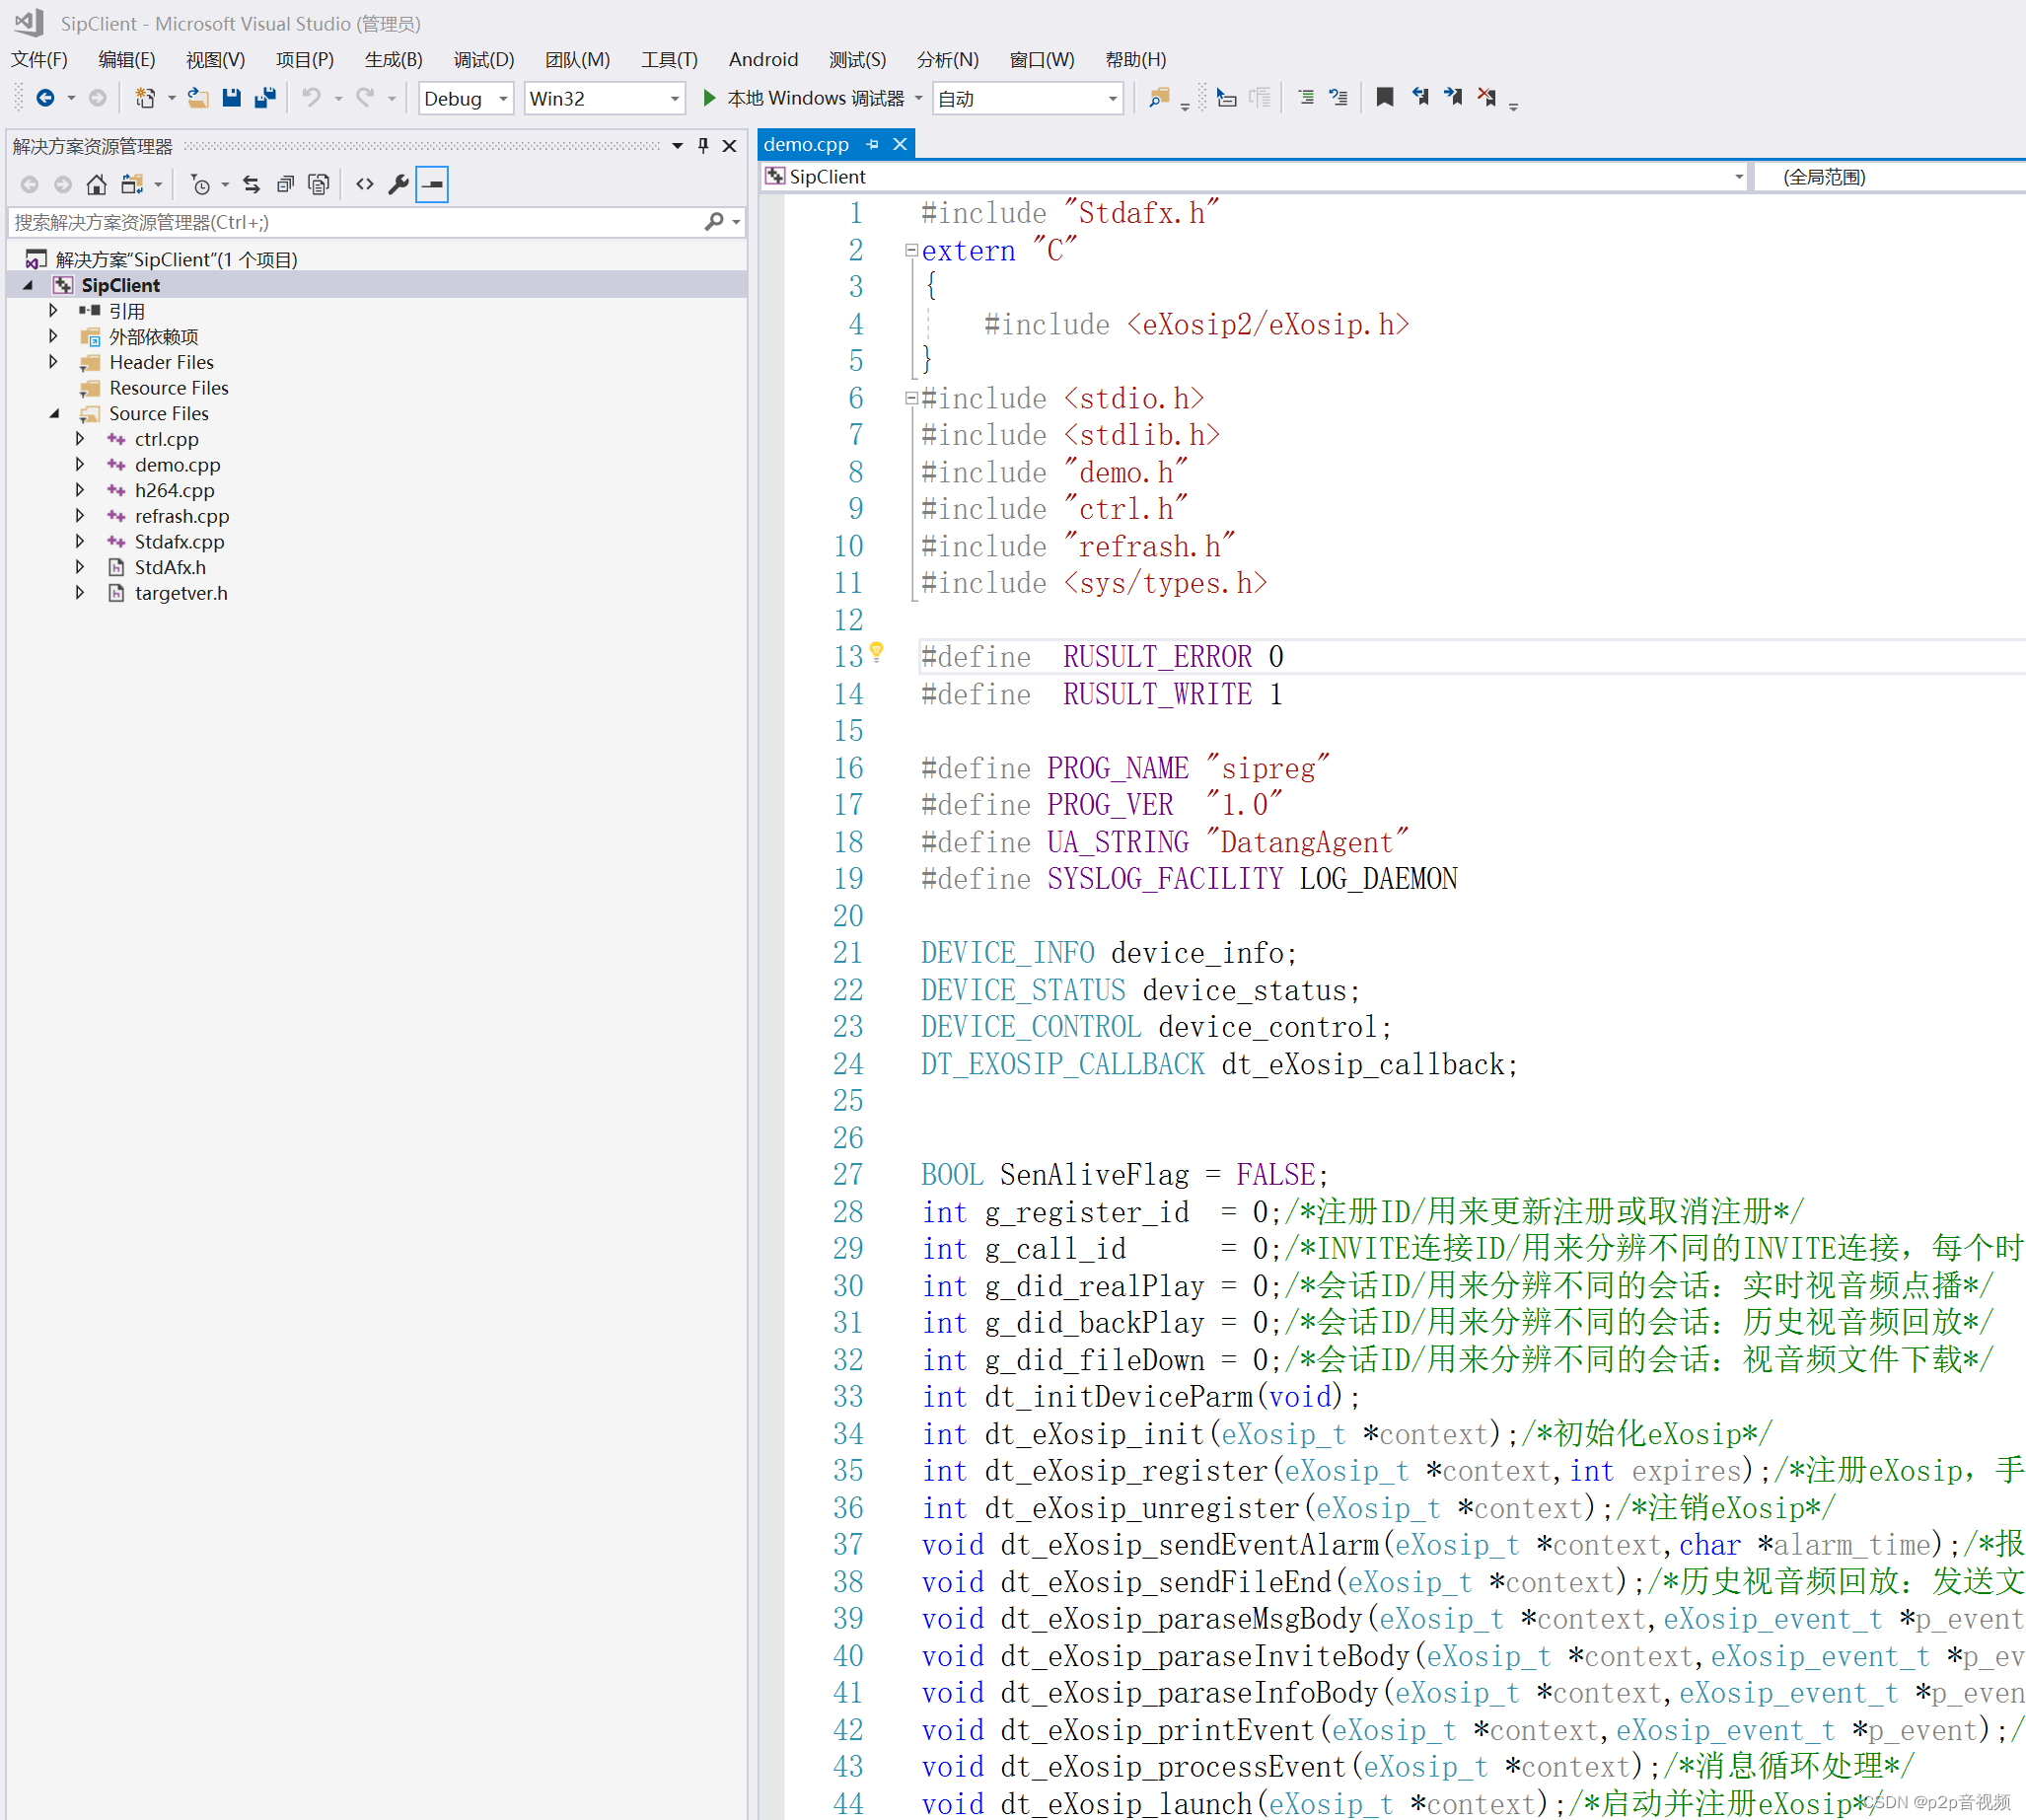Screen dimensions: 2026x1820
Task: Open the Android menu
Action: [x=763, y=60]
